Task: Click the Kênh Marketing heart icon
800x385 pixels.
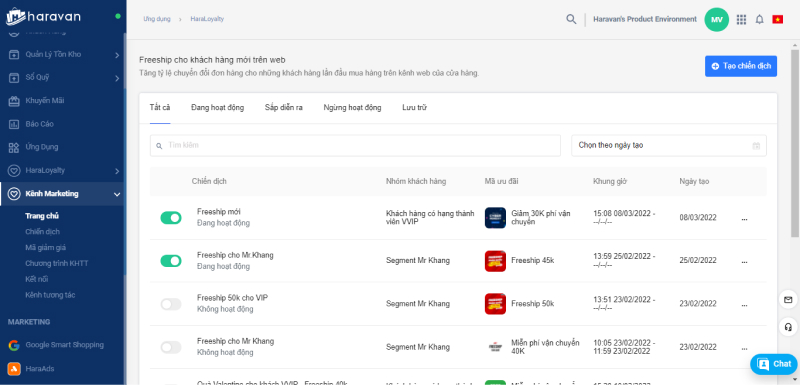Action: (x=14, y=194)
